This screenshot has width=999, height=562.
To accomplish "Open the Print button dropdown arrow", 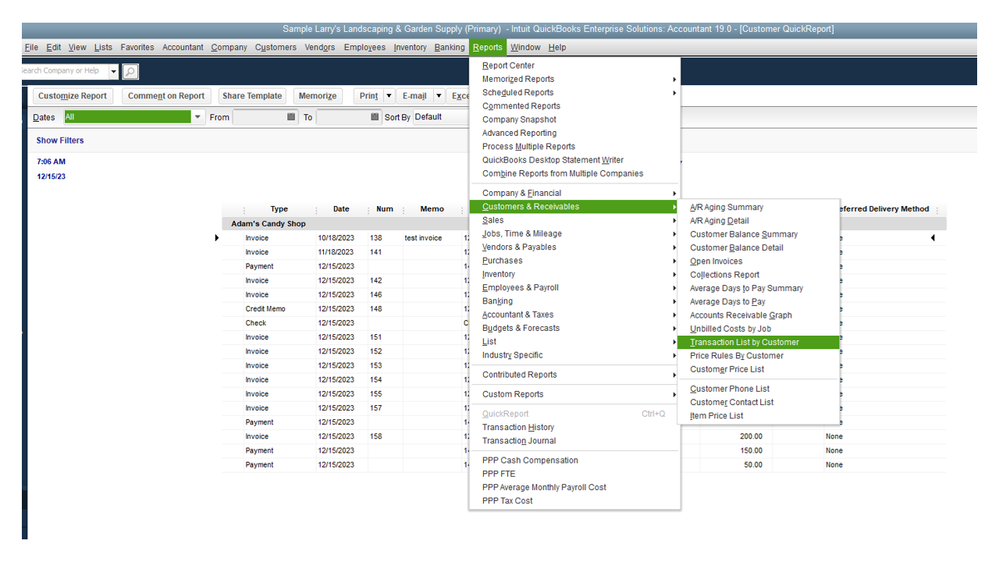I will [x=389, y=96].
